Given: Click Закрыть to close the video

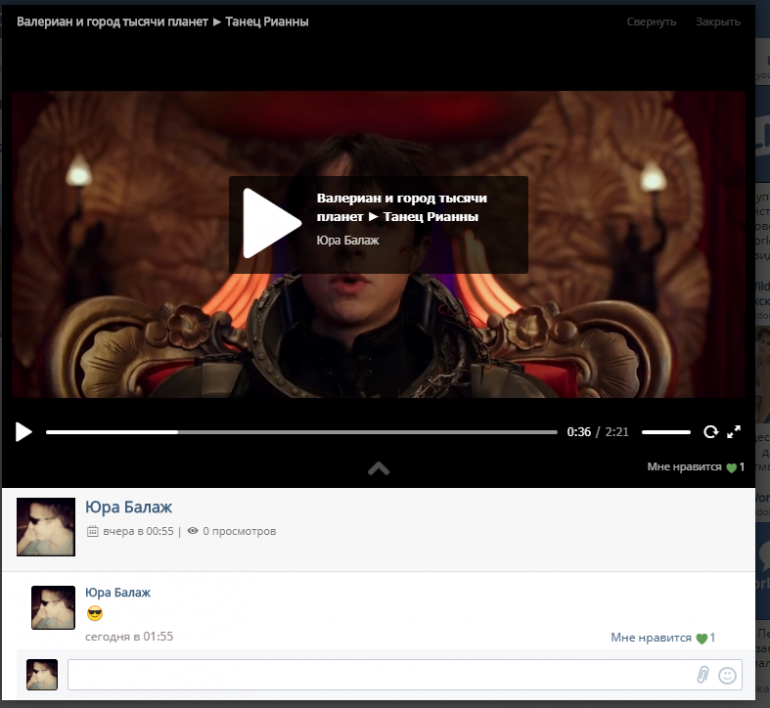Looking at the screenshot, I should click(718, 21).
